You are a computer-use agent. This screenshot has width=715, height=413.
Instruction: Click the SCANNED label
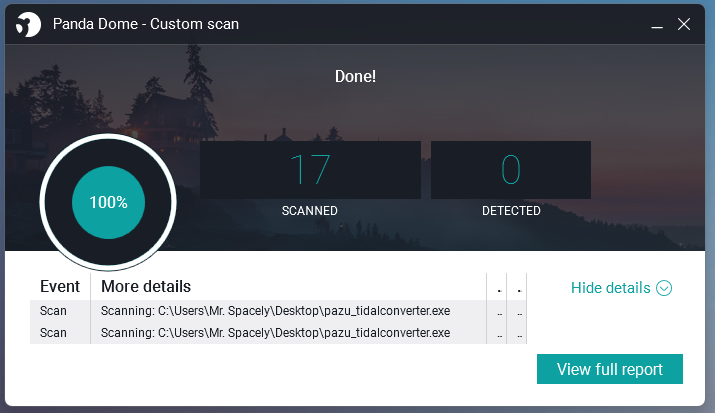[310, 211]
